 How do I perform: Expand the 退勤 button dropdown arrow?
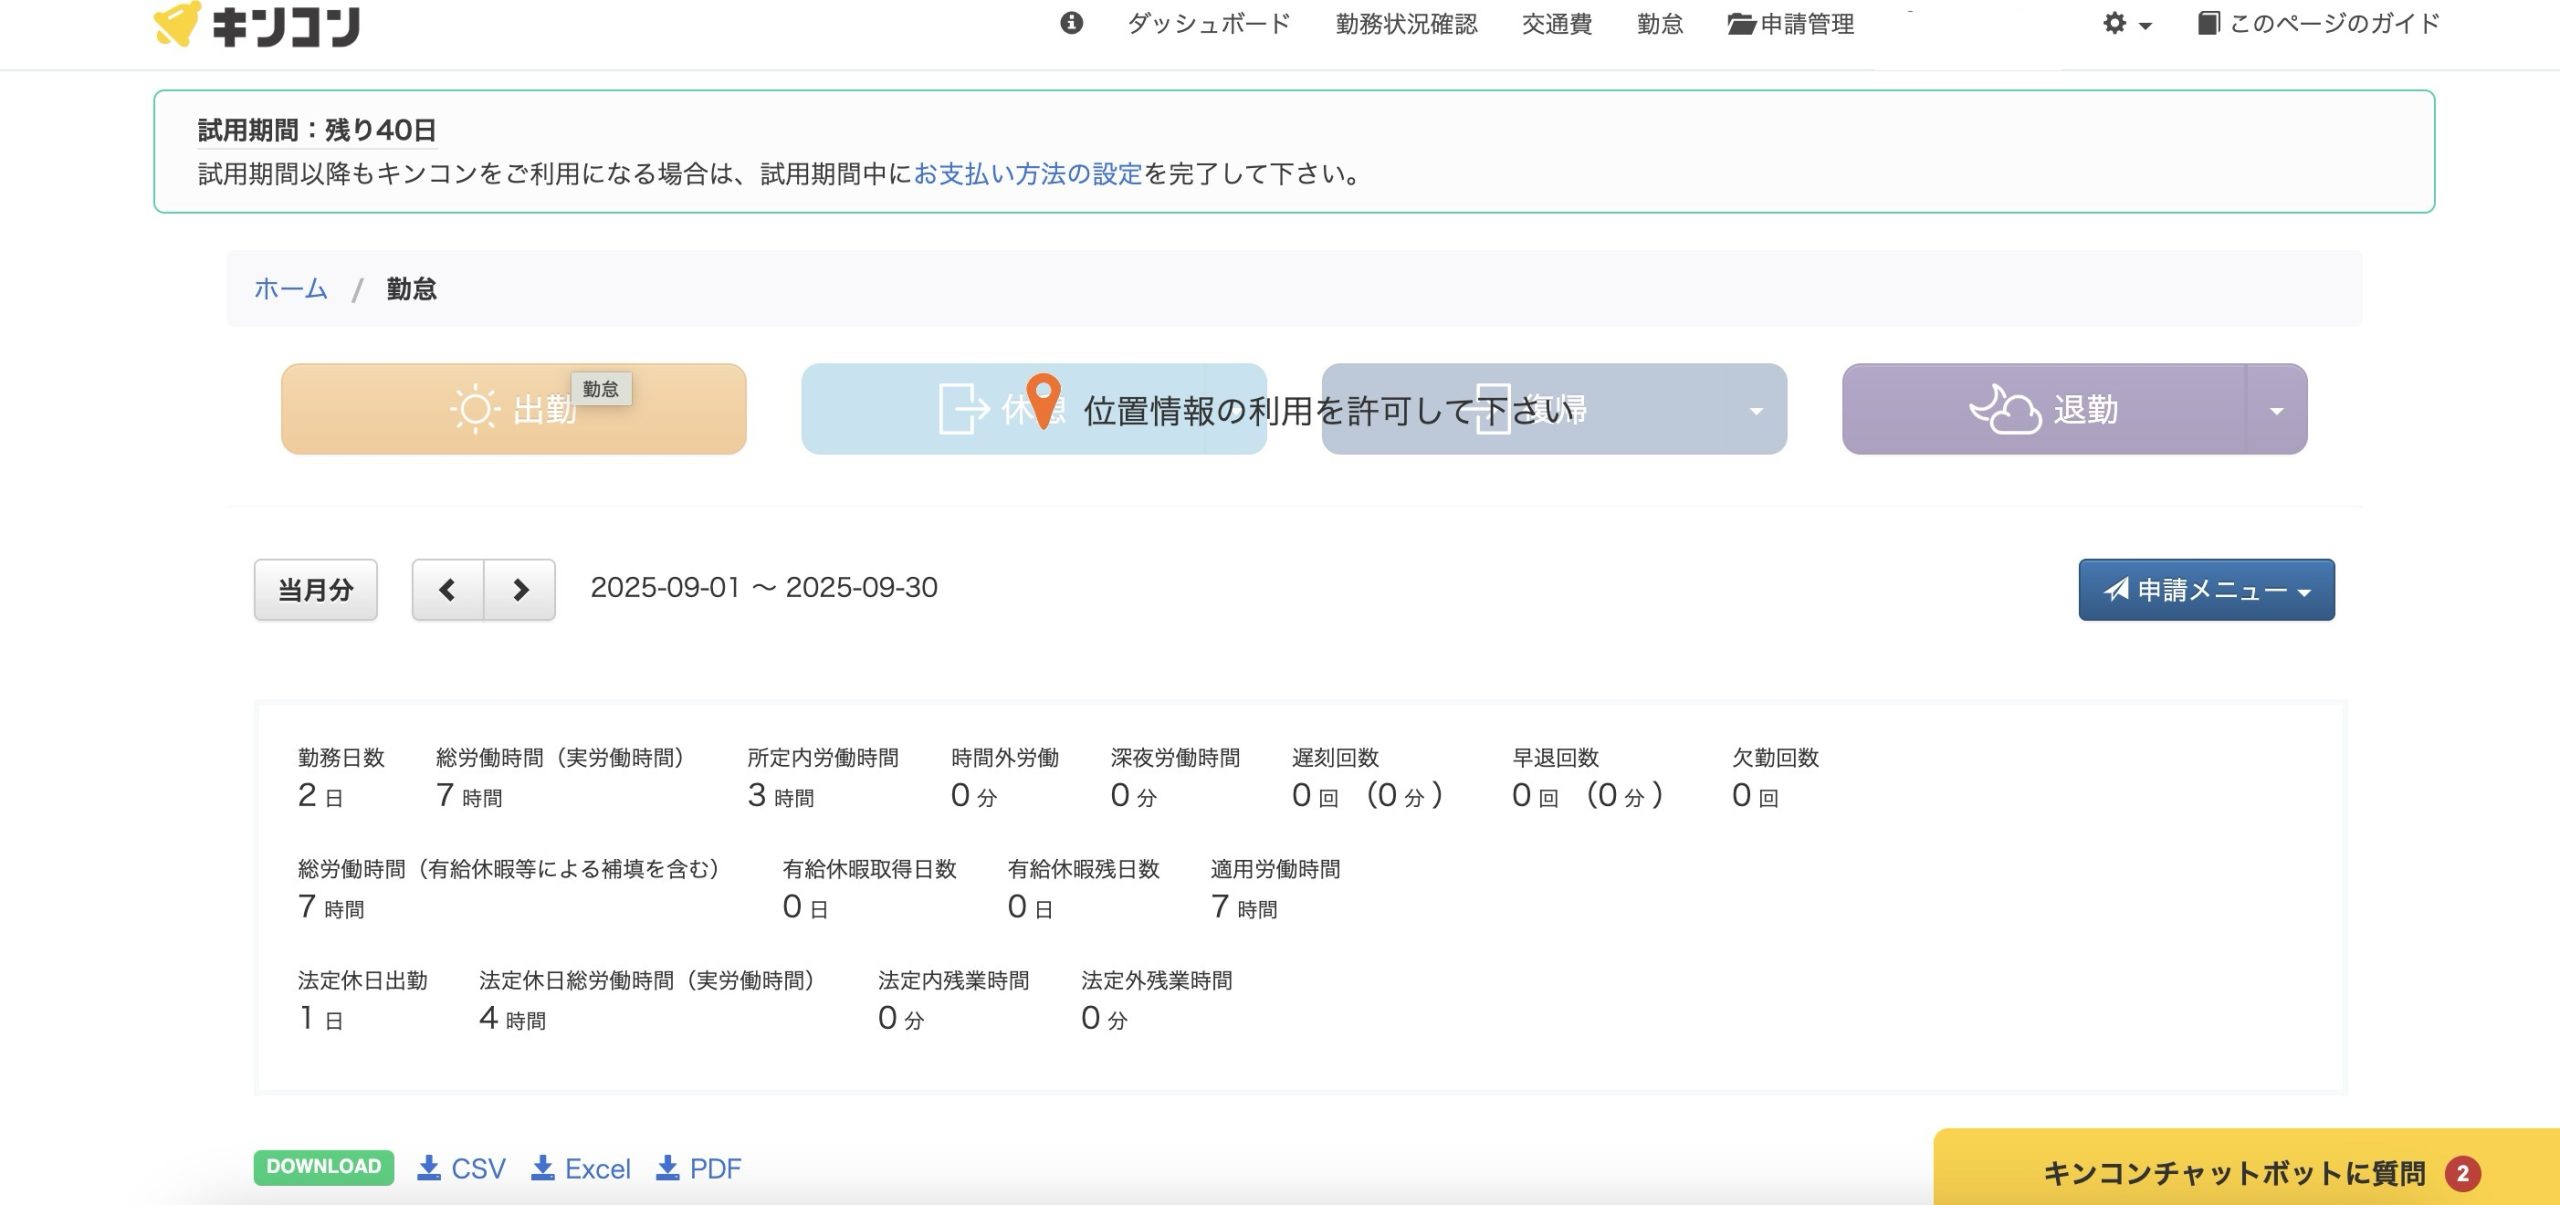[x=2276, y=410]
